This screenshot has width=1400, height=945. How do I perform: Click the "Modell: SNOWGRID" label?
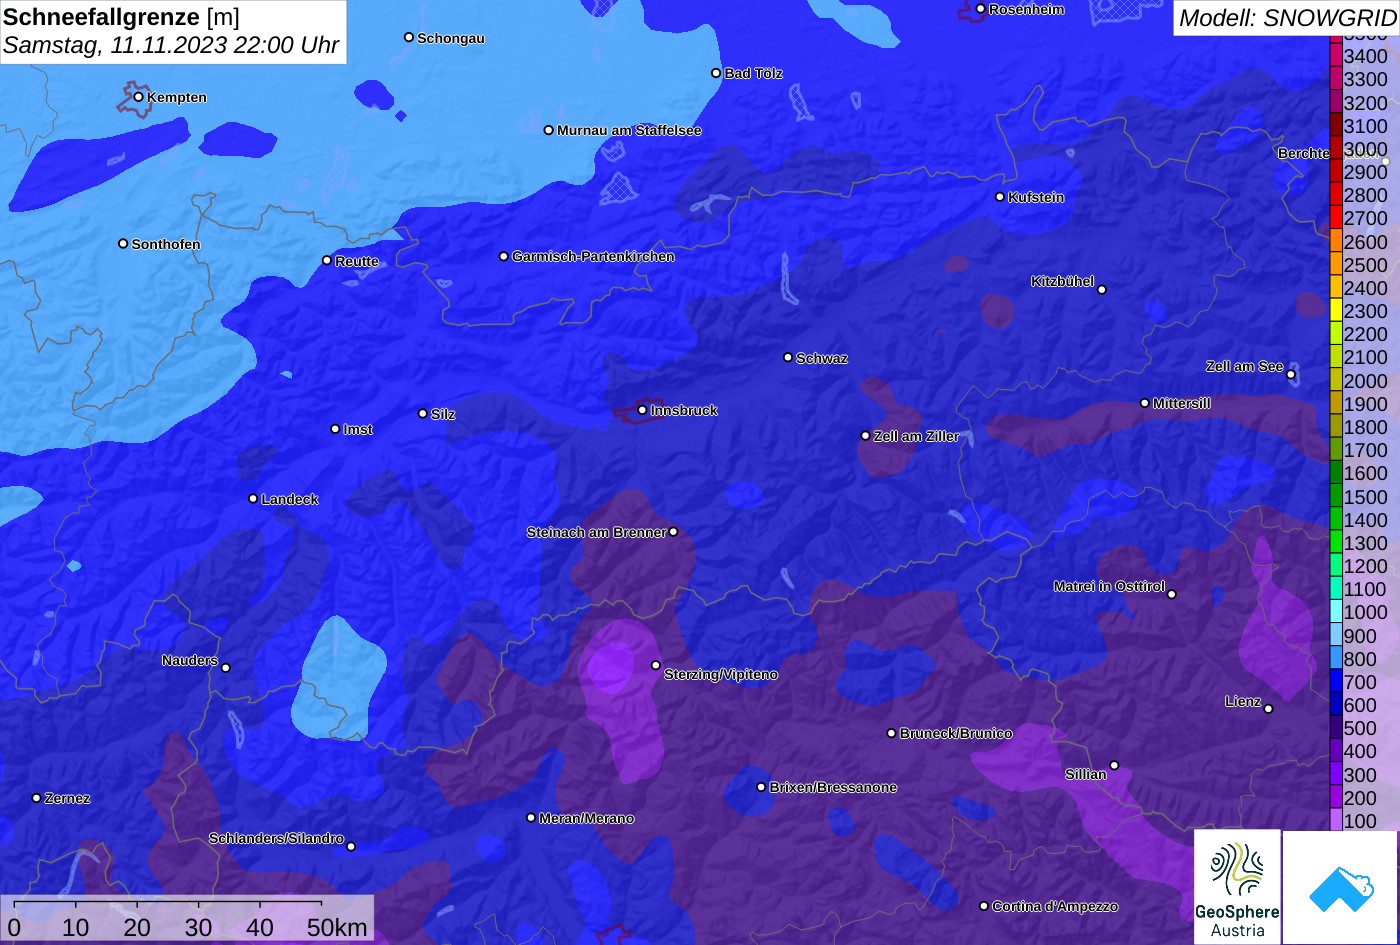click(1287, 17)
